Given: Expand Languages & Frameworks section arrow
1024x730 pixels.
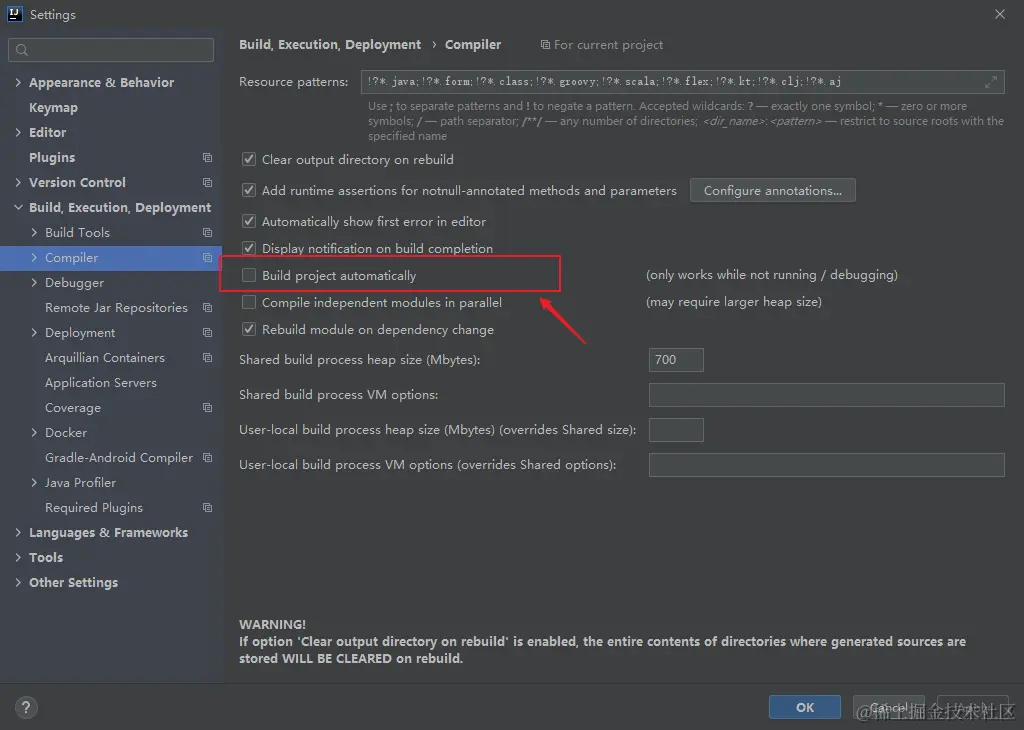Looking at the screenshot, I should (18, 533).
